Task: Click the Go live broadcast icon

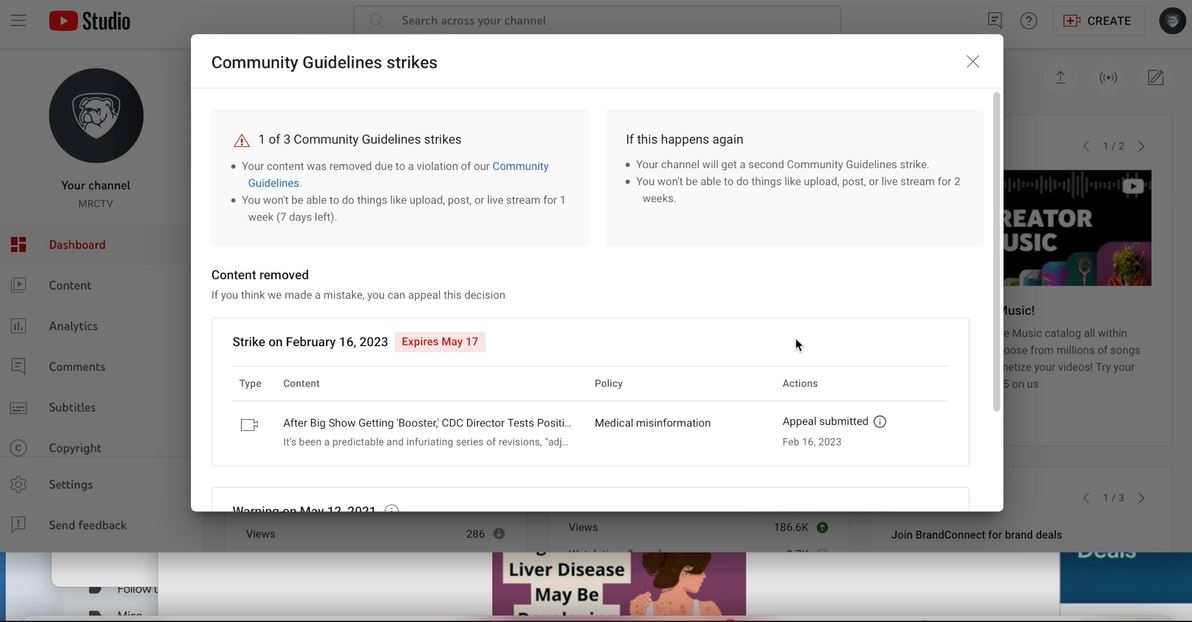Action: tap(1108, 78)
